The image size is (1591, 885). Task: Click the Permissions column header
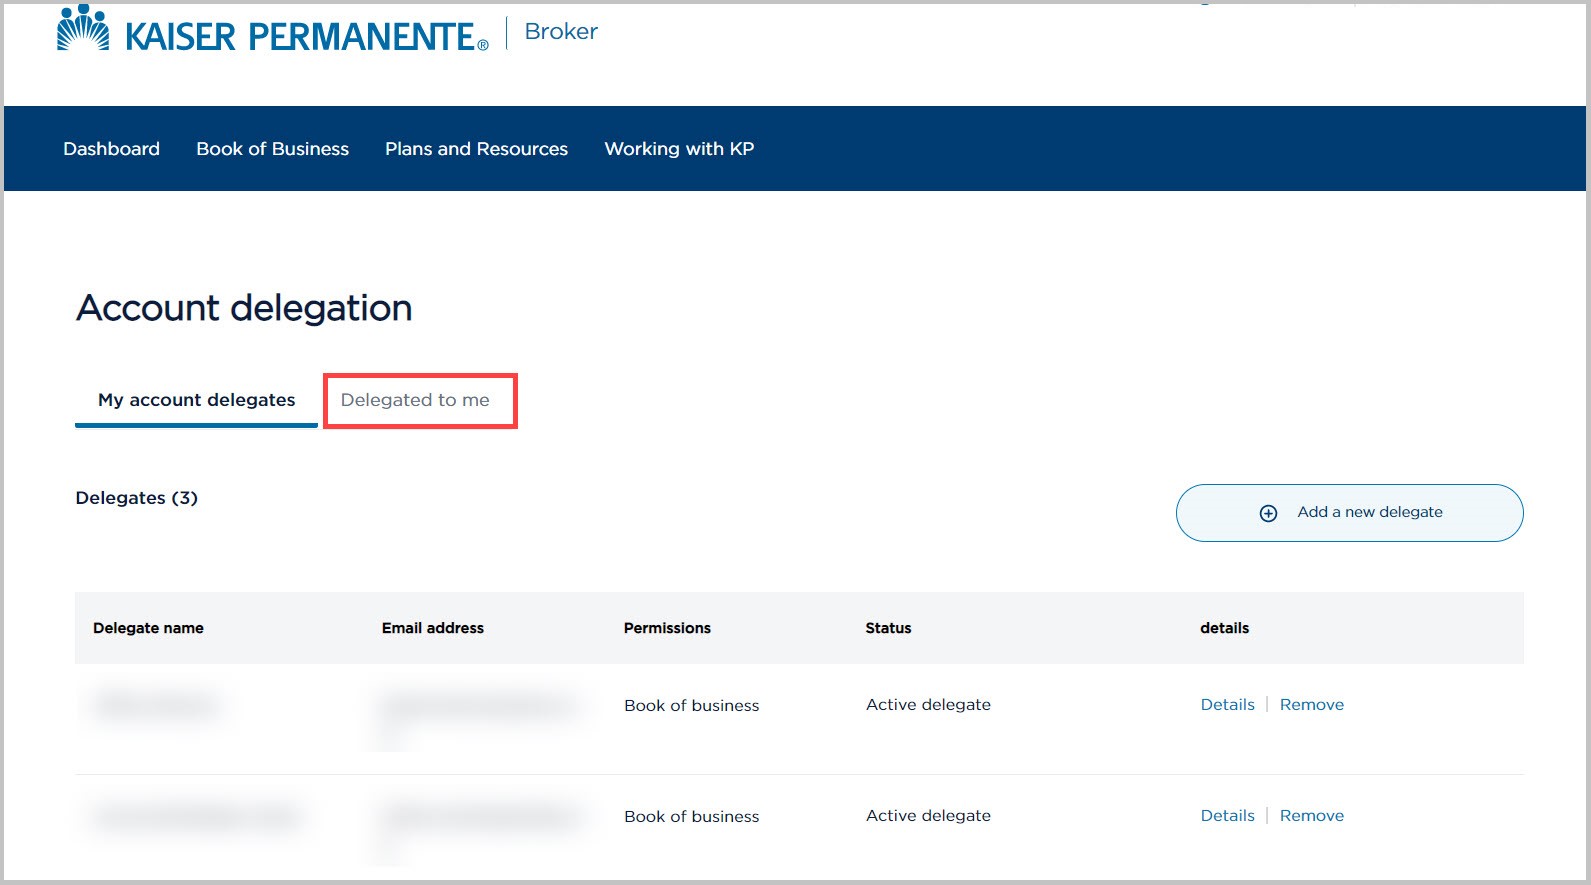(x=667, y=628)
